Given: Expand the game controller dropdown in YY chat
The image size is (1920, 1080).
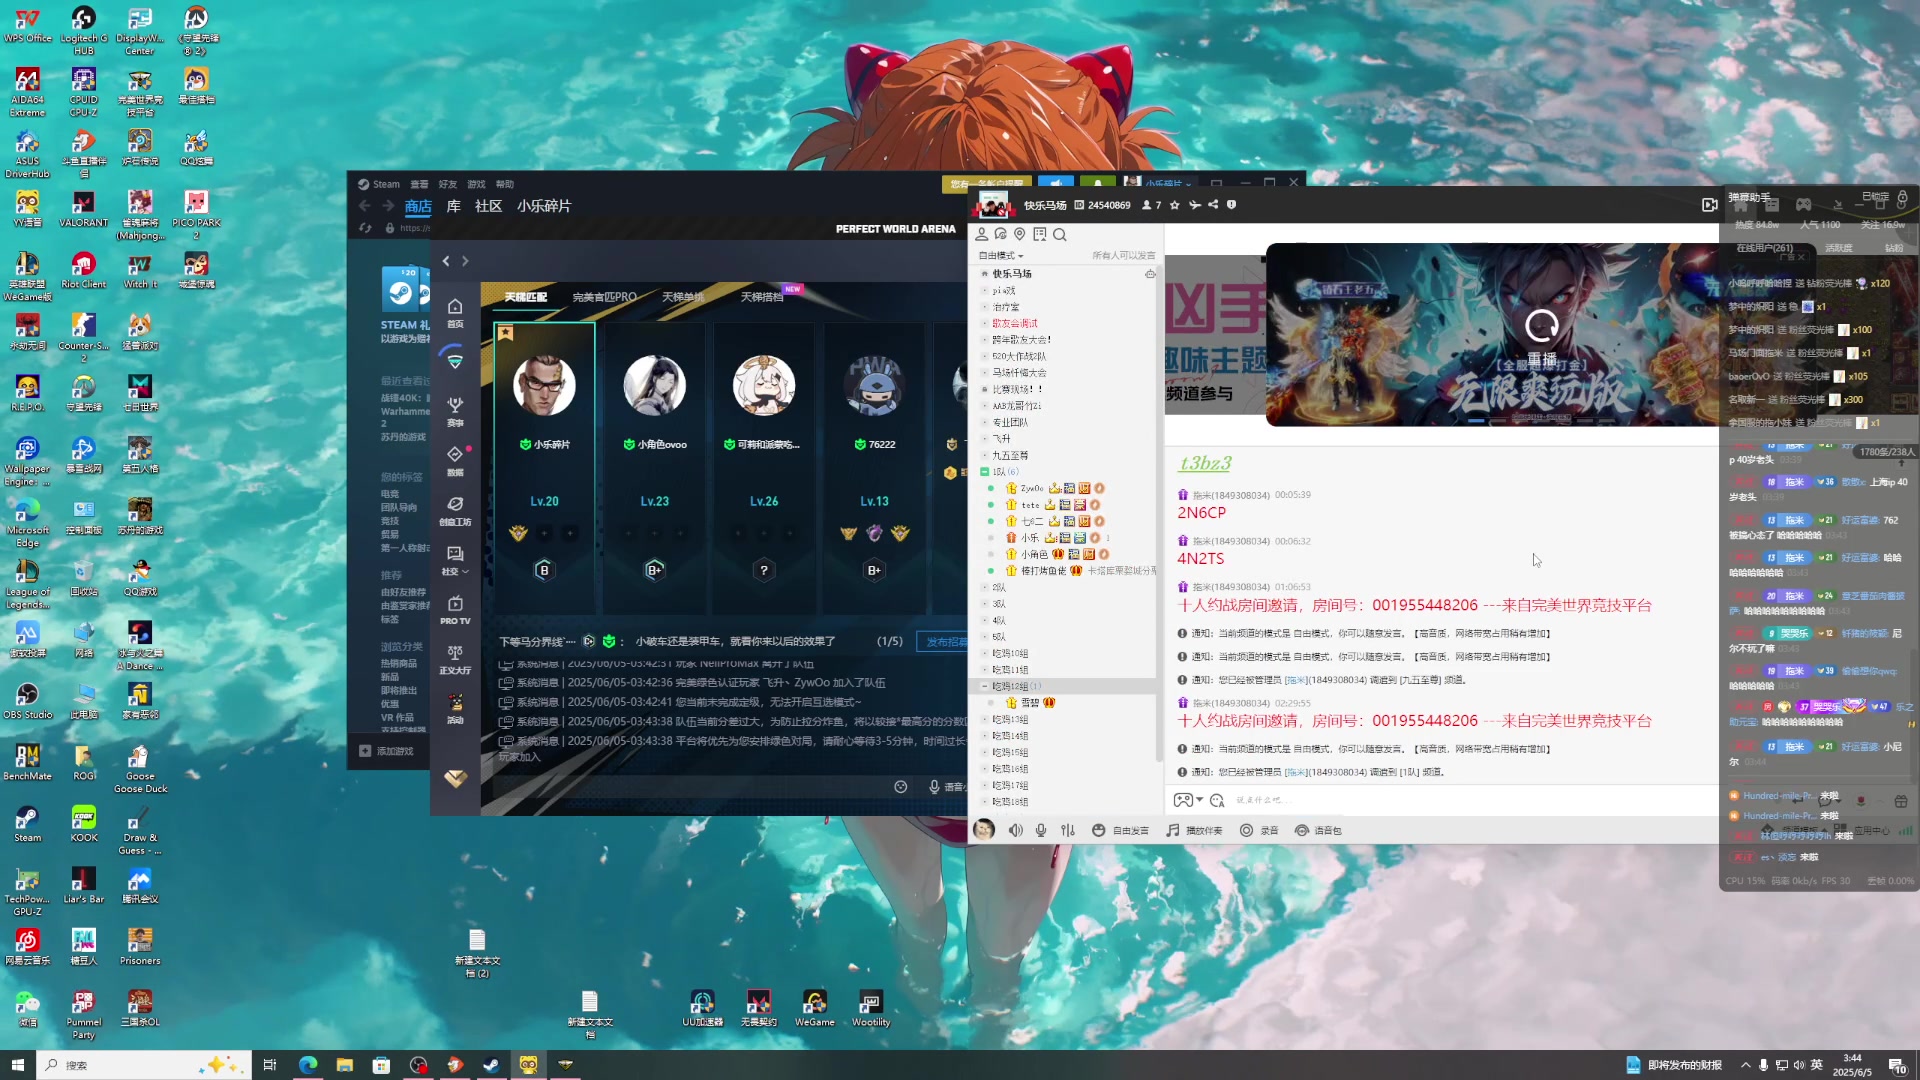Looking at the screenshot, I should coord(1199,800).
